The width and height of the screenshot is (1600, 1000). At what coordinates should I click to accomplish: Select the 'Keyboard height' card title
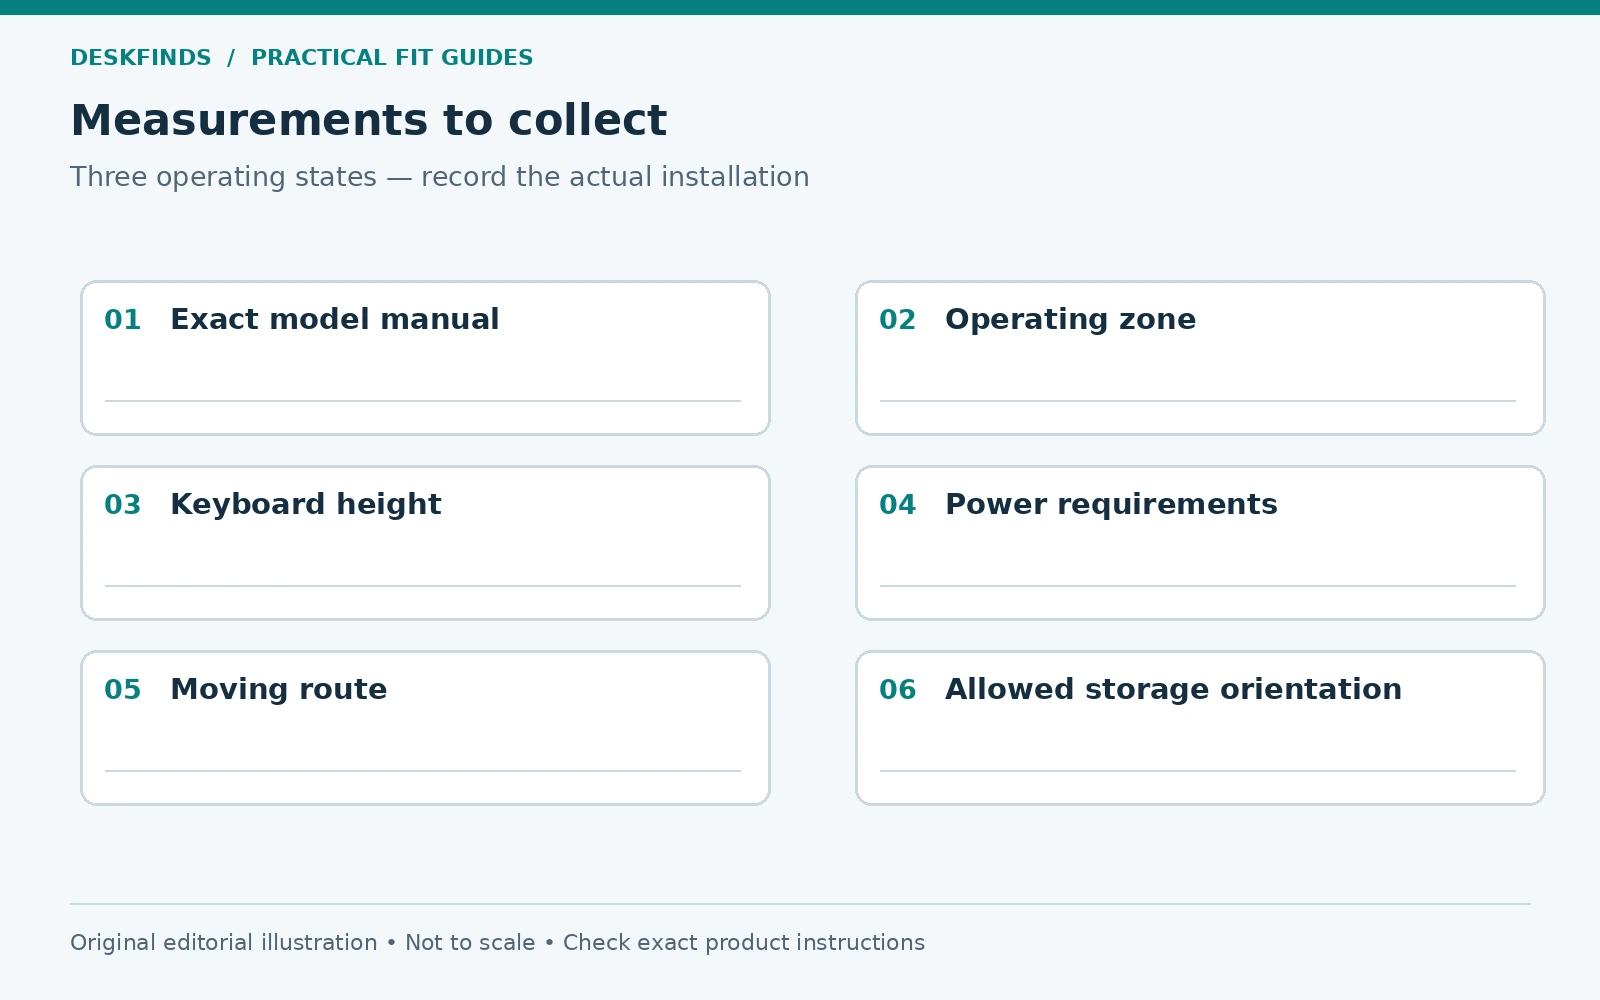pos(305,505)
